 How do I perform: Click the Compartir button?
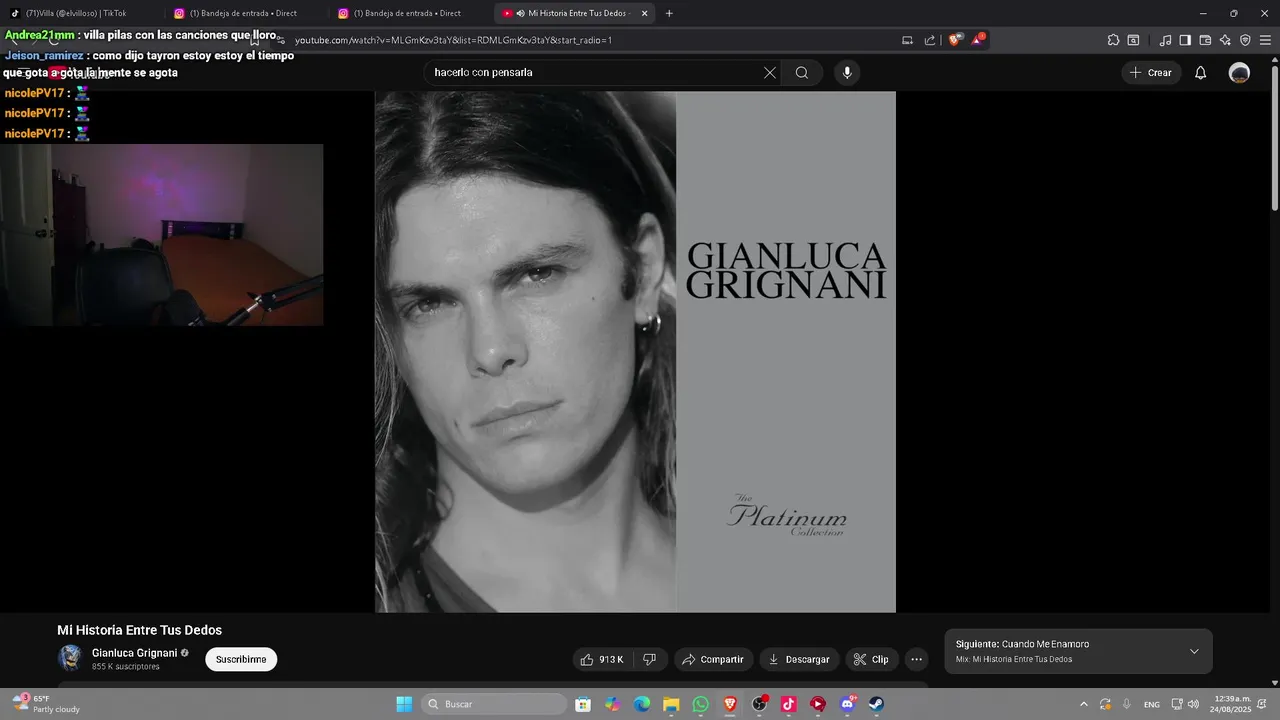point(713,659)
